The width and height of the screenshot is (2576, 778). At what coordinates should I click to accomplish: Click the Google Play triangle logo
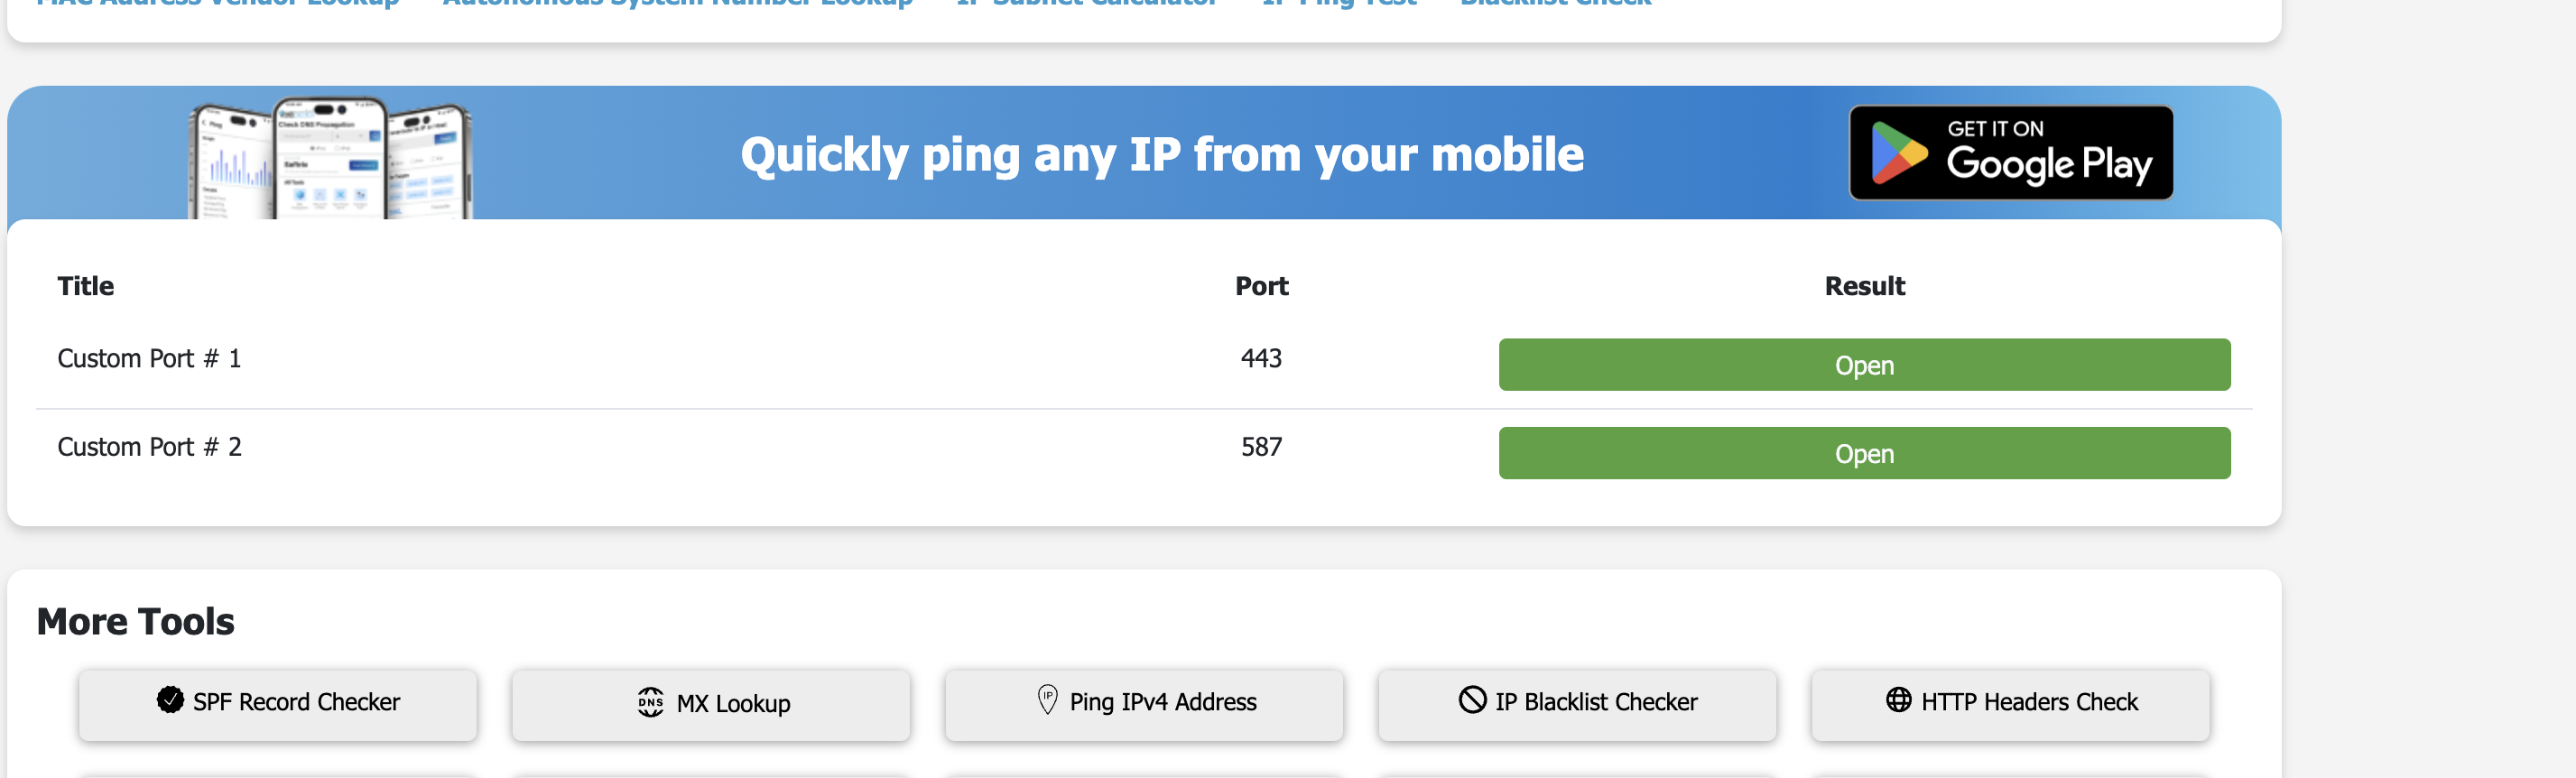[1897, 153]
